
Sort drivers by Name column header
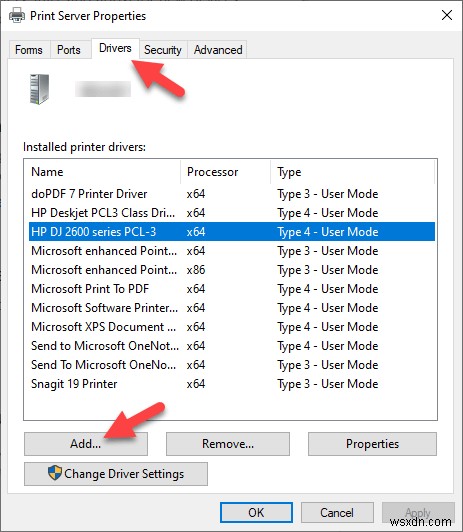102,172
